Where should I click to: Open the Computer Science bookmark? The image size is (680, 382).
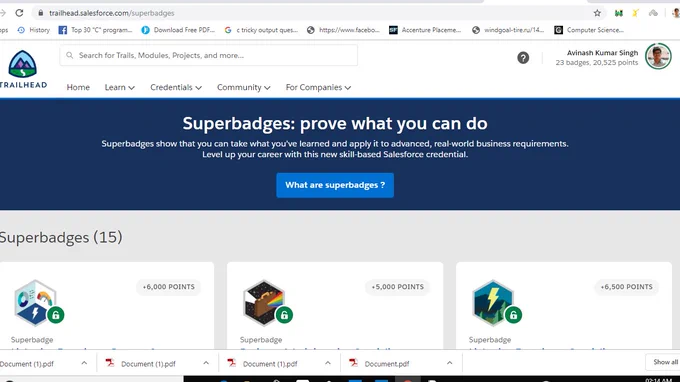coord(589,30)
